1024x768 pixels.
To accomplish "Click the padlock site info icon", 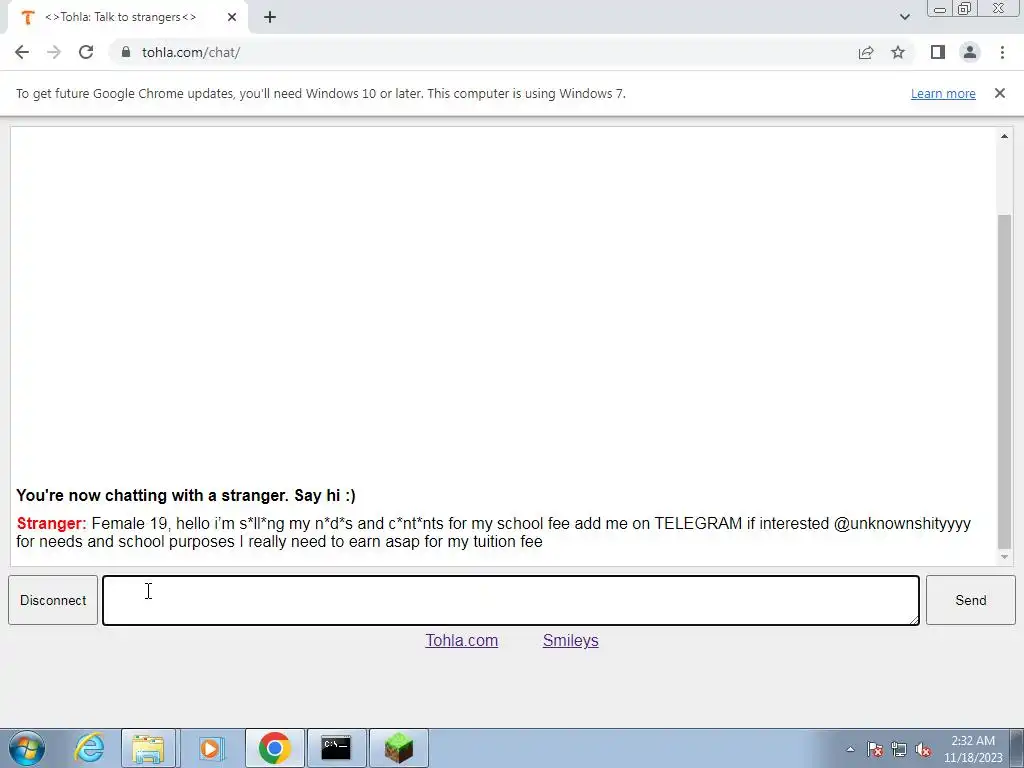I will [x=126, y=52].
